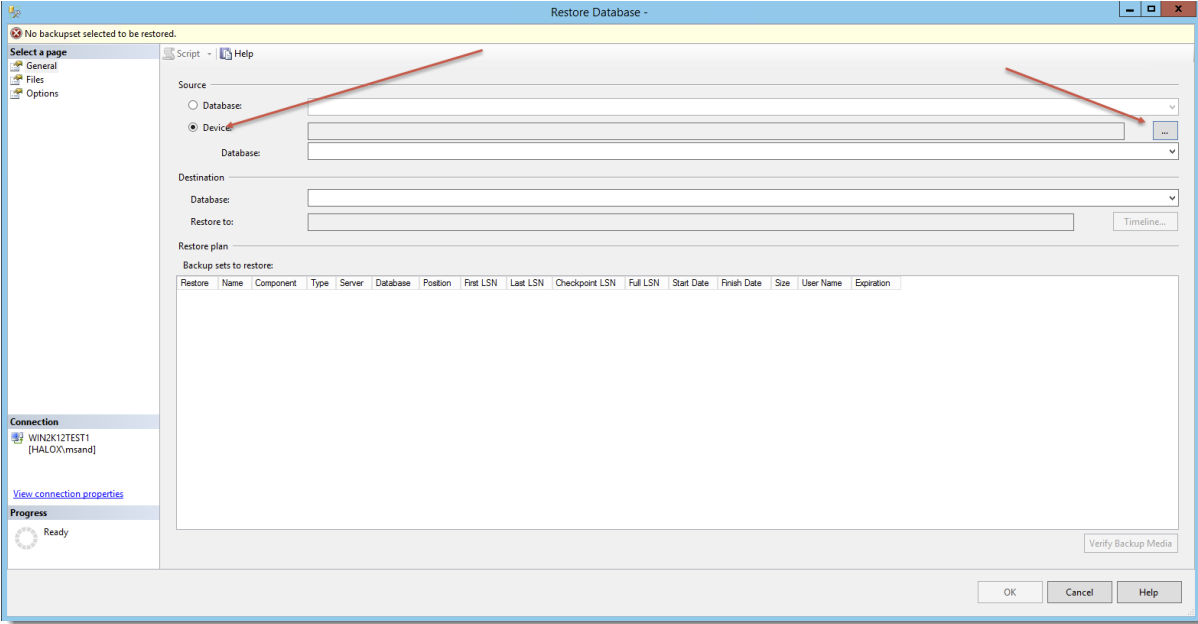Click the Expiration column header
This screenshot has height=624, width=1198.
[x=876, y=283]
